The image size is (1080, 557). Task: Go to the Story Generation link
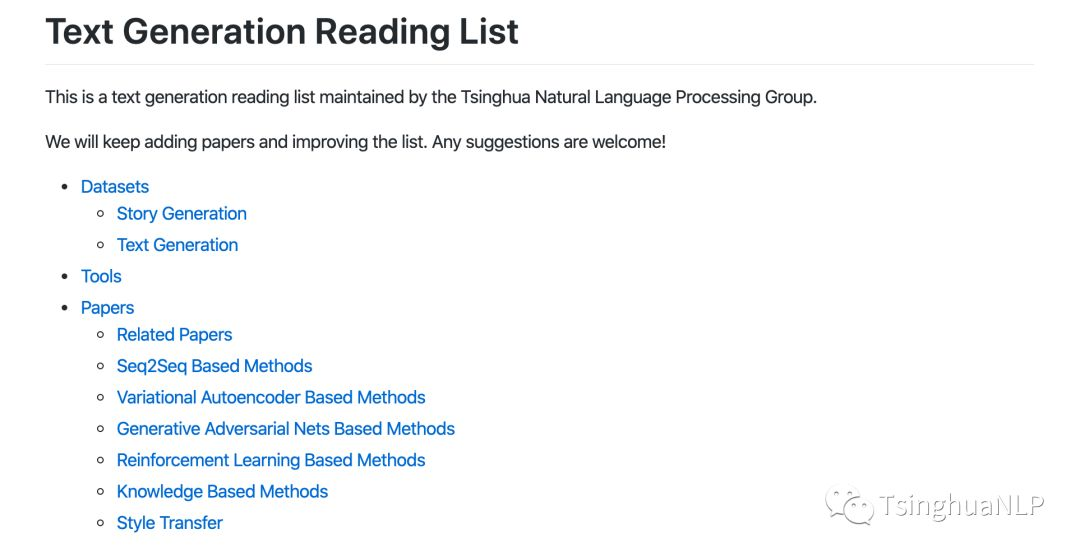pyautogui.click(x=181, y=214)
